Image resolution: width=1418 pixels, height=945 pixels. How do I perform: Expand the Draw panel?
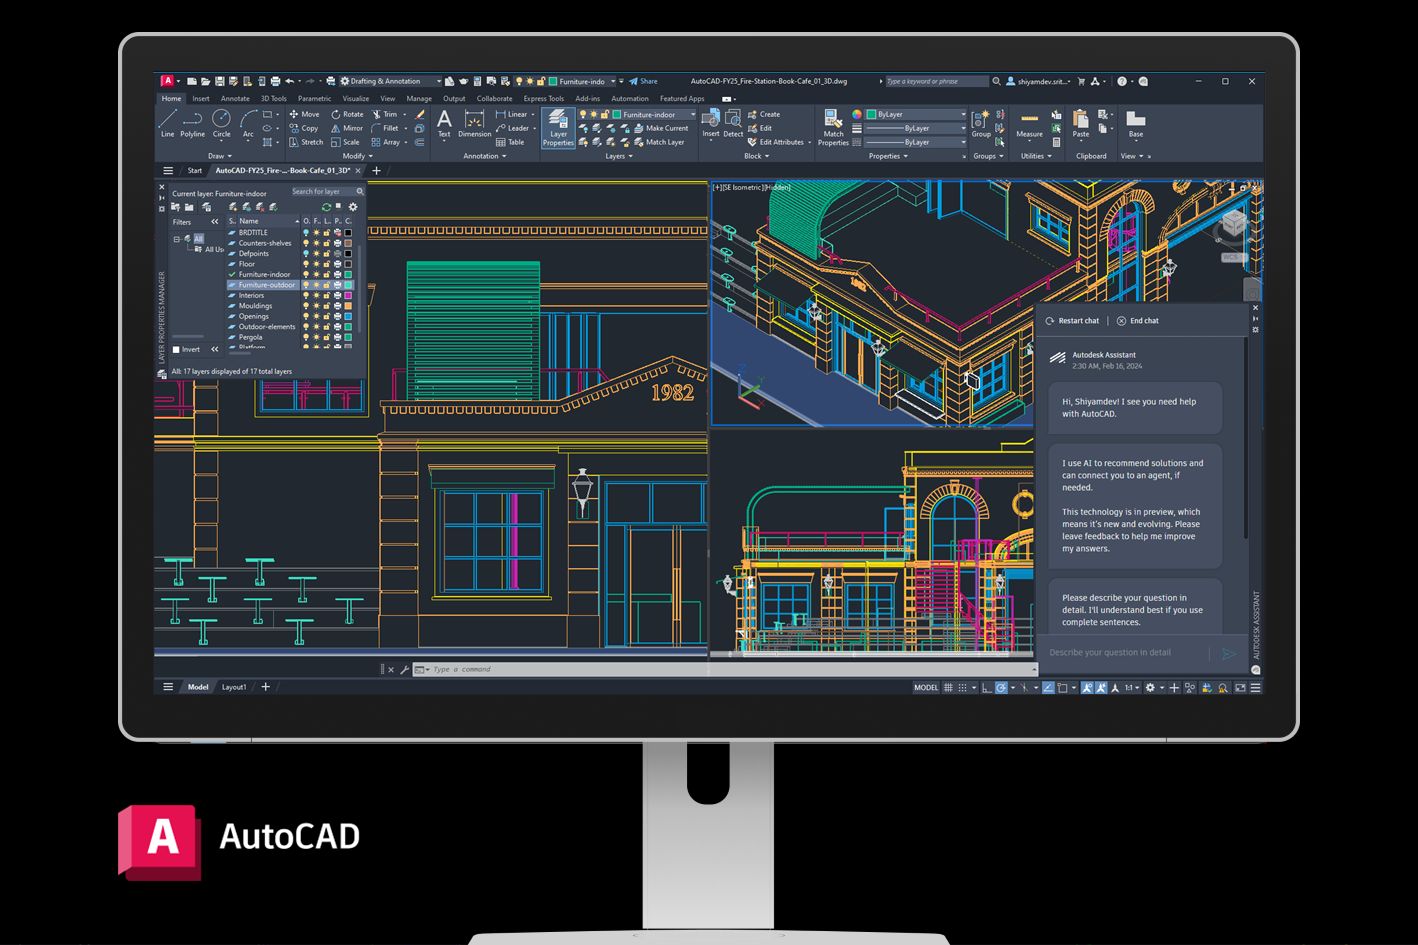tap(220, 156)
